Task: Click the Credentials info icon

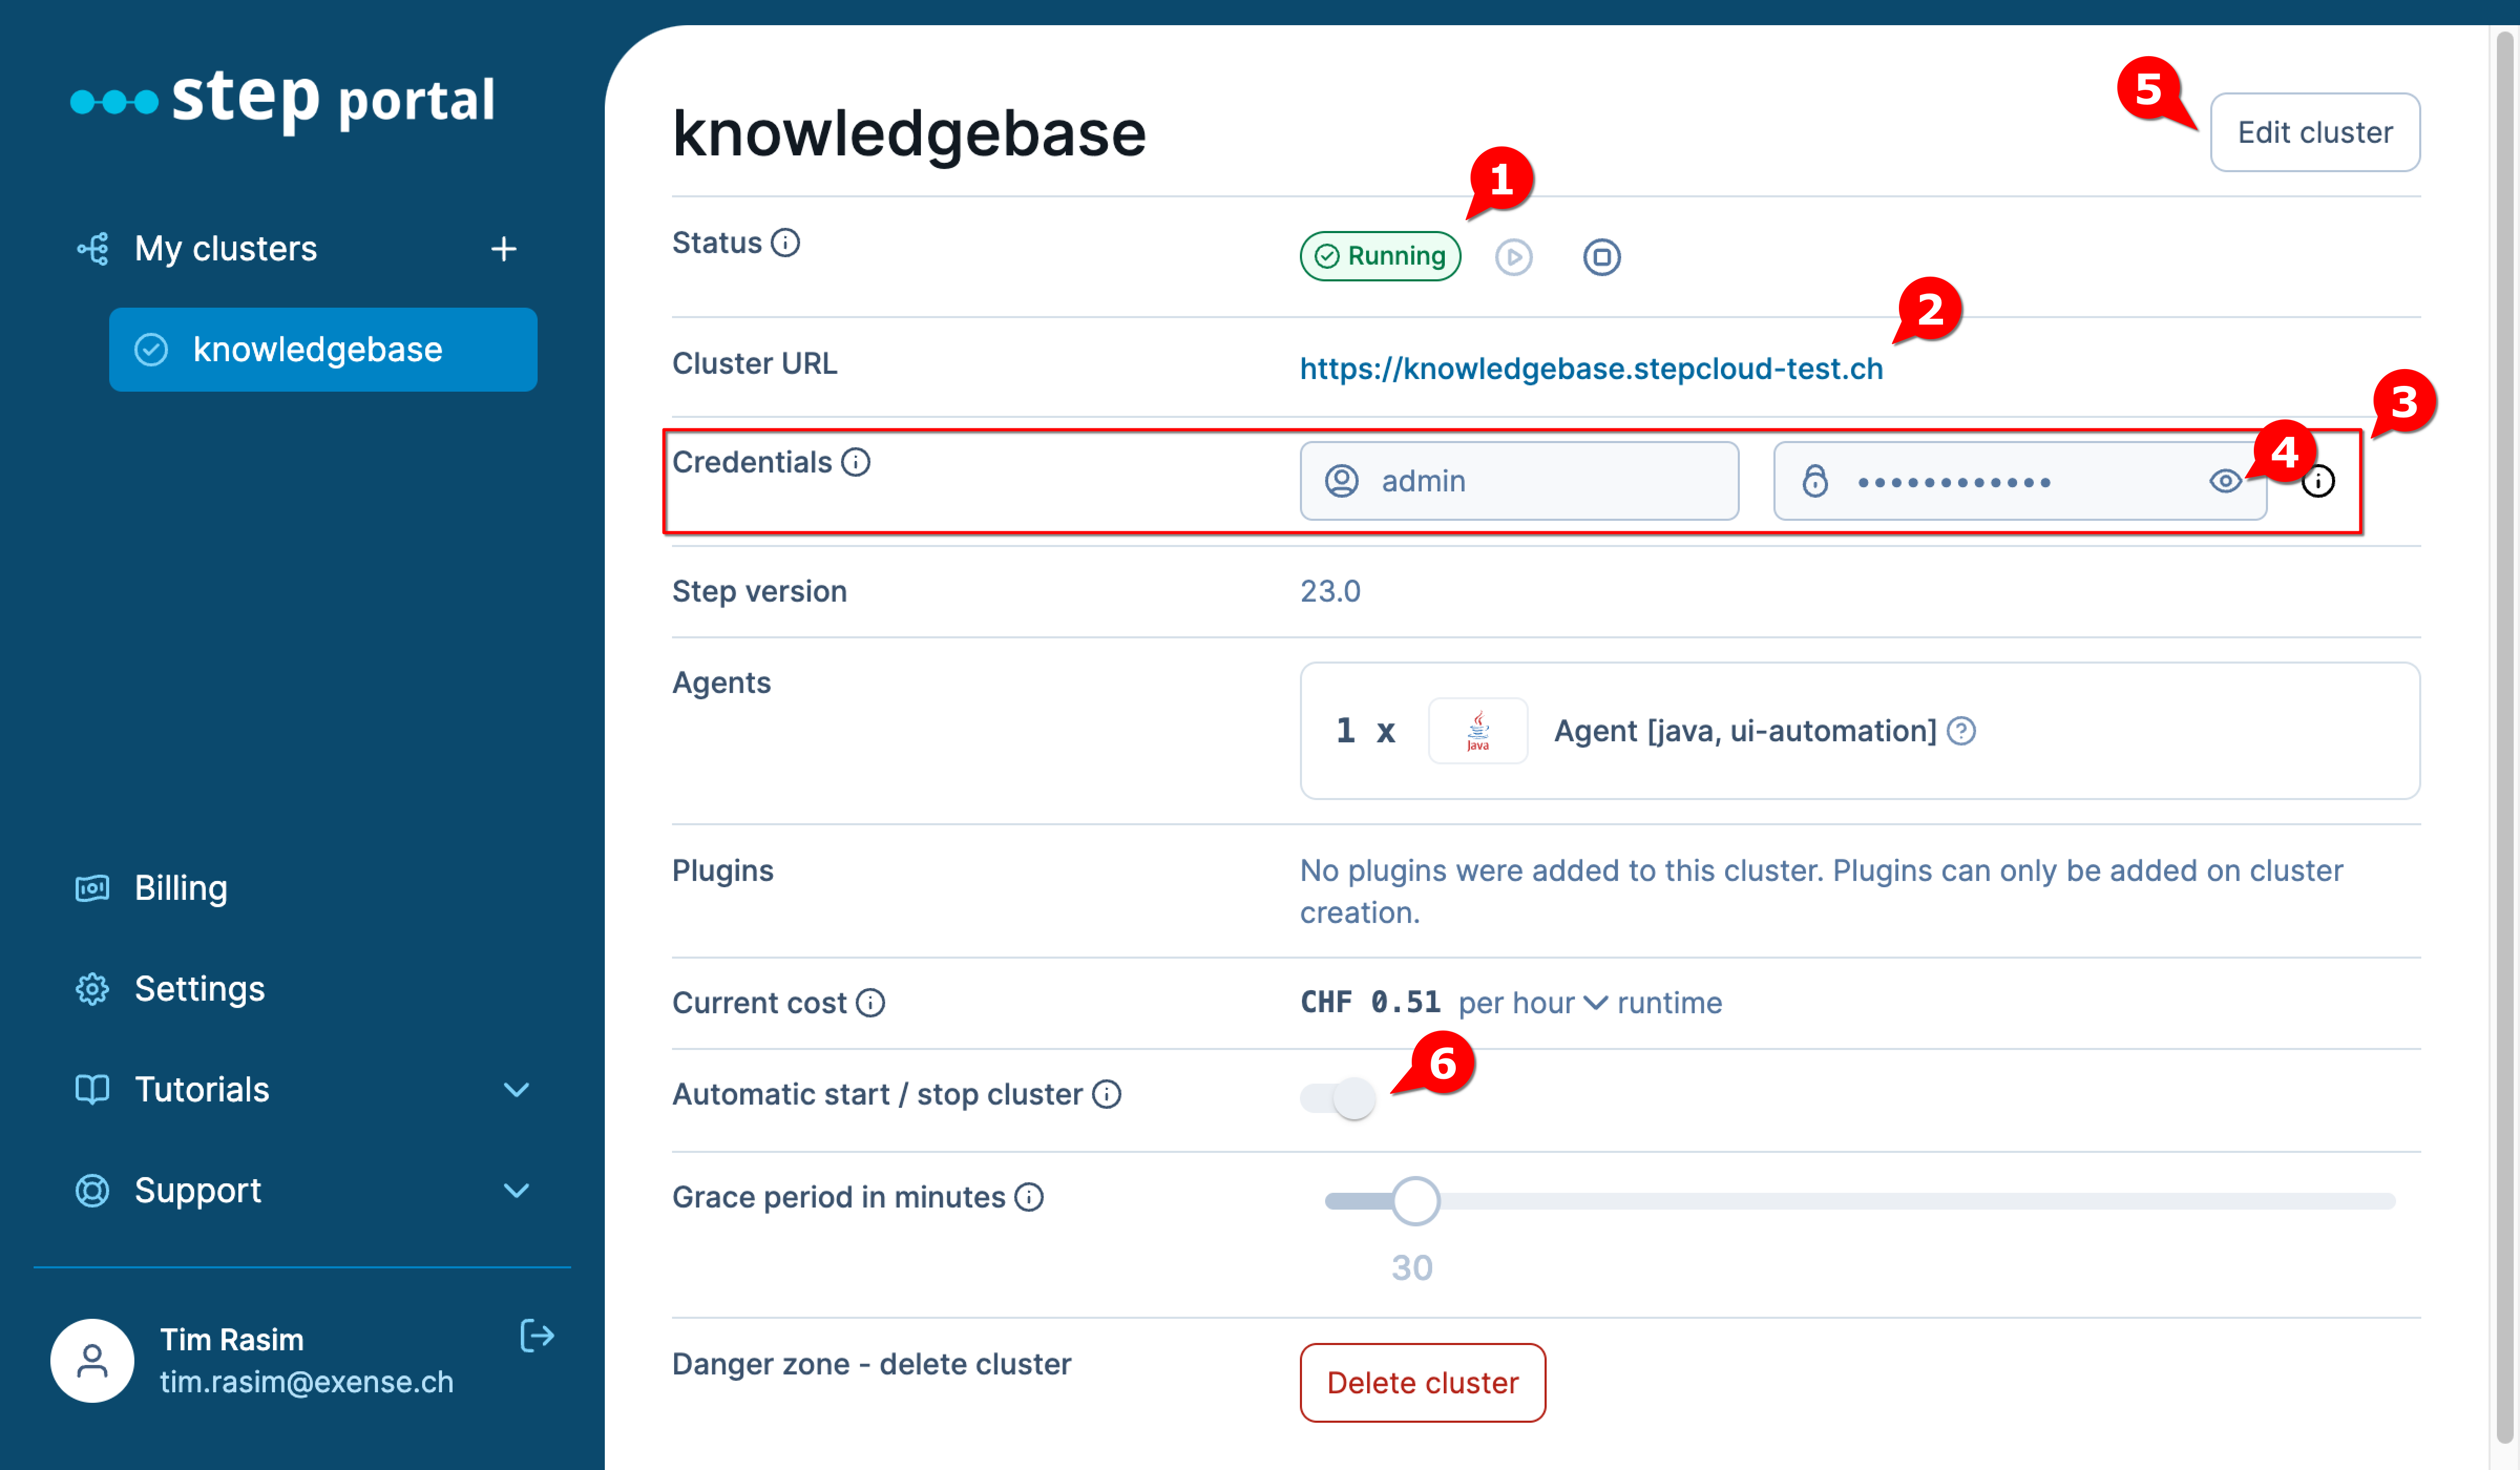Action: pyautogui.click(x=855, y=462)
